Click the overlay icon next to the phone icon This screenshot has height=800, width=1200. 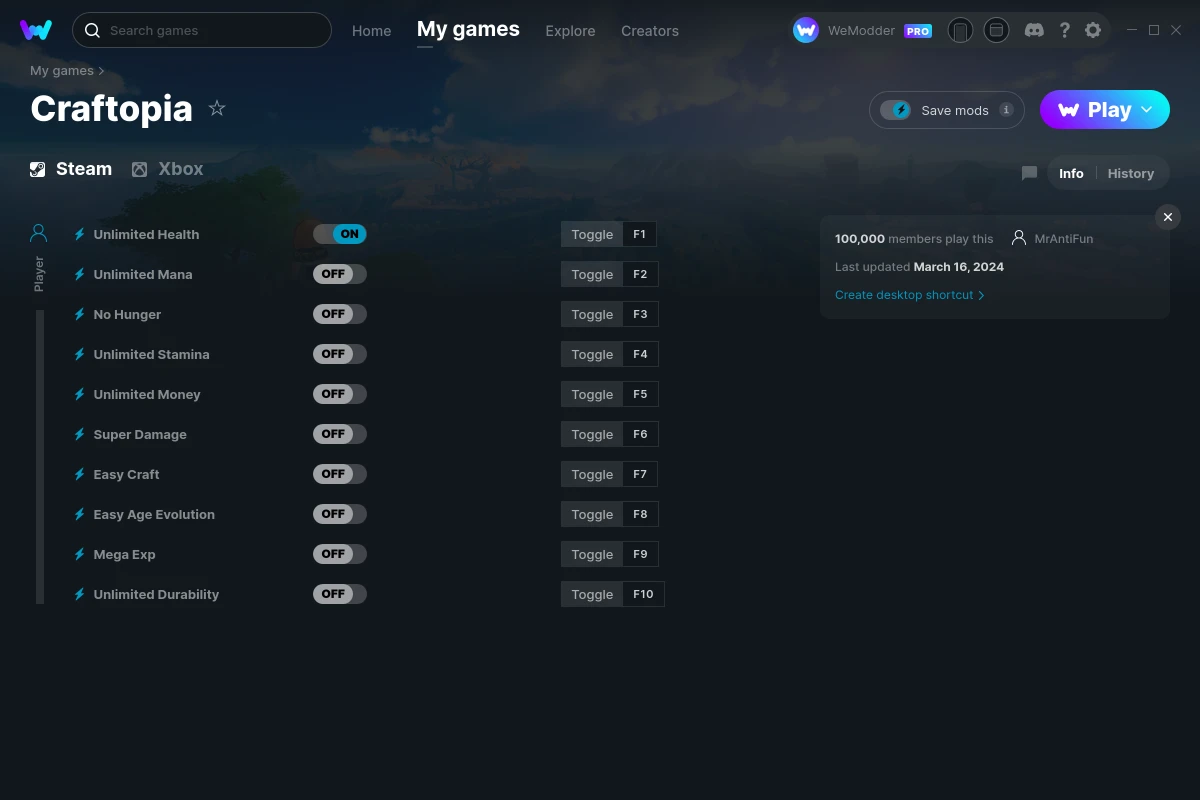pyautogui.click(x=996, y=30)
